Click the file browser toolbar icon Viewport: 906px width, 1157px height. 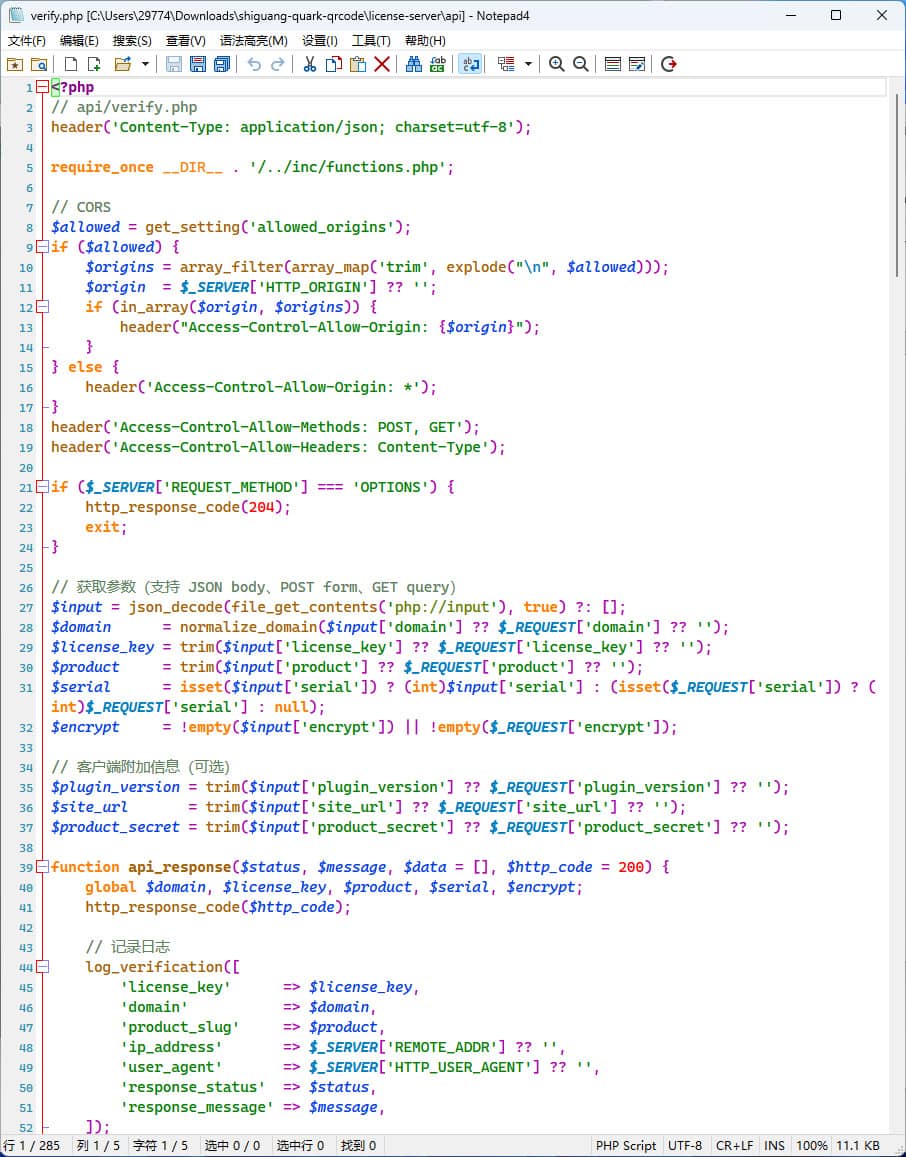(x=38, y=64)
